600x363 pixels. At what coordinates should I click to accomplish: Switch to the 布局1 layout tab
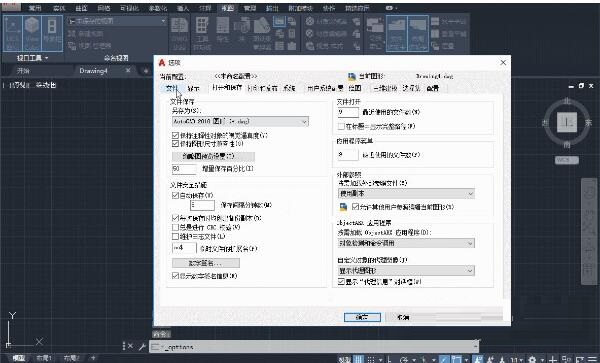[44, 358]
